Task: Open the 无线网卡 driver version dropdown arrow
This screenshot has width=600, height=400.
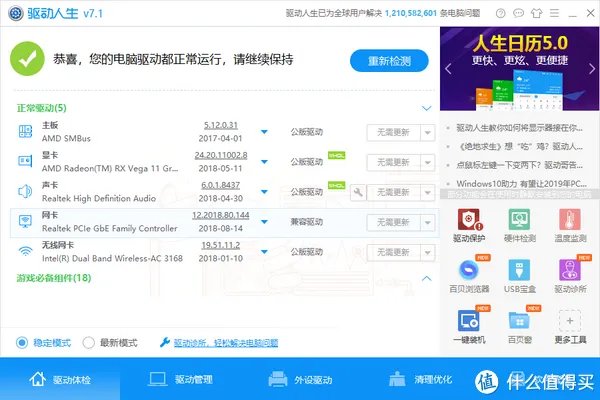Action: tap(264, 252)
